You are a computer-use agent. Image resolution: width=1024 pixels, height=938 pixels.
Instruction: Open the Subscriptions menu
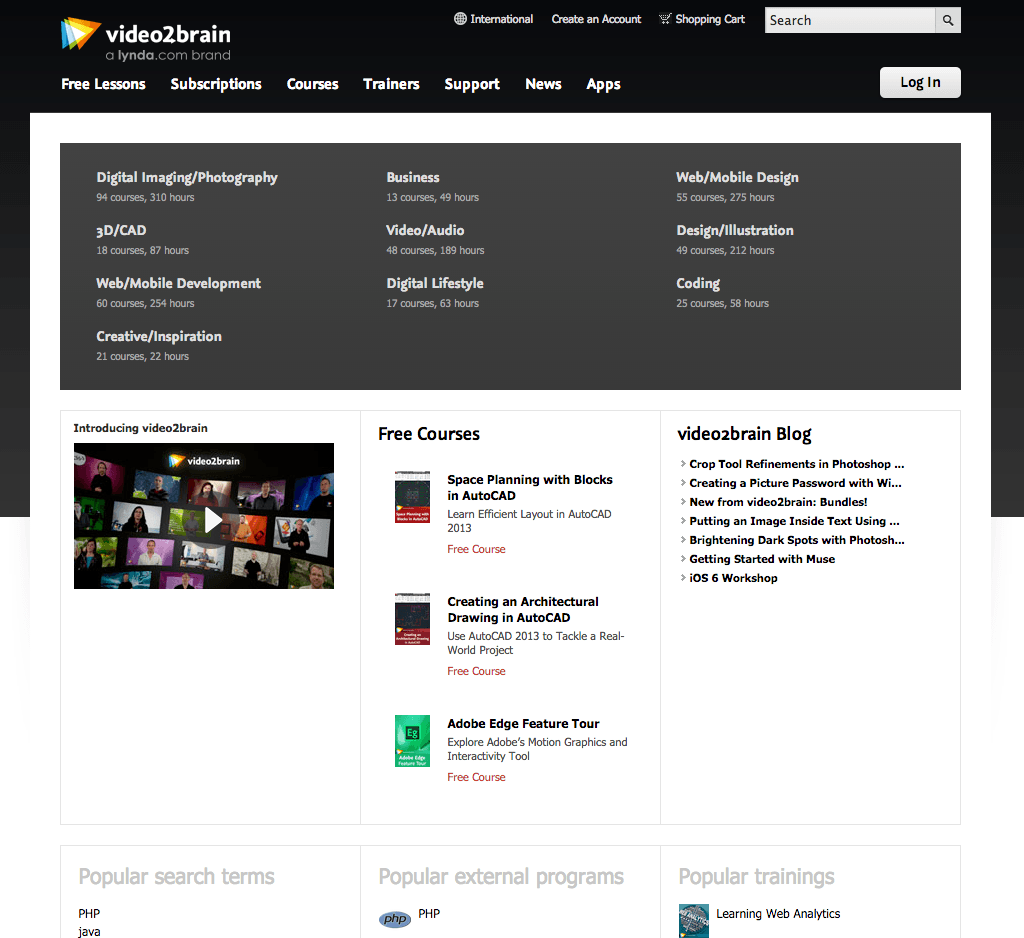(216, 84)
